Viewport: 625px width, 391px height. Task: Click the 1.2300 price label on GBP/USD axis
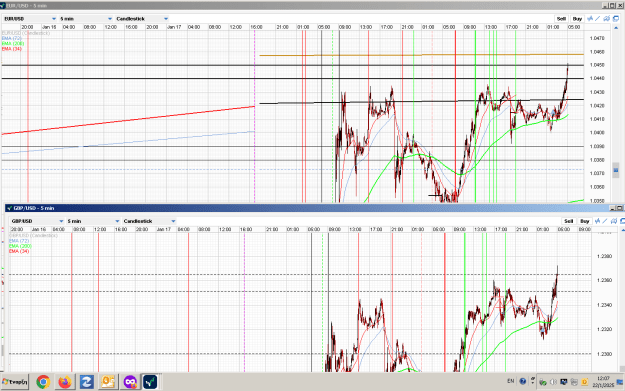(605, 354)
